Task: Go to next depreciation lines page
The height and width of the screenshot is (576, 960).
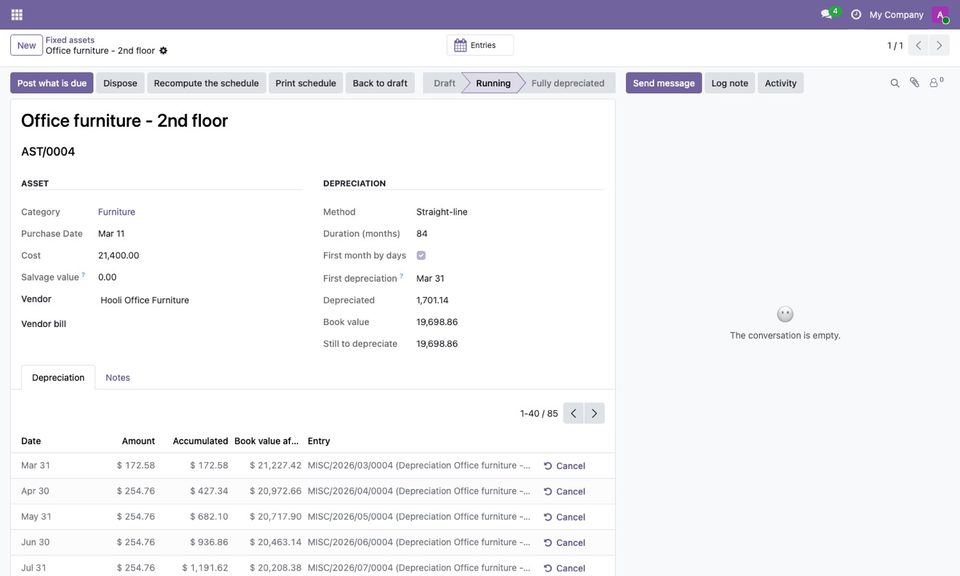Action: point(594,413)
